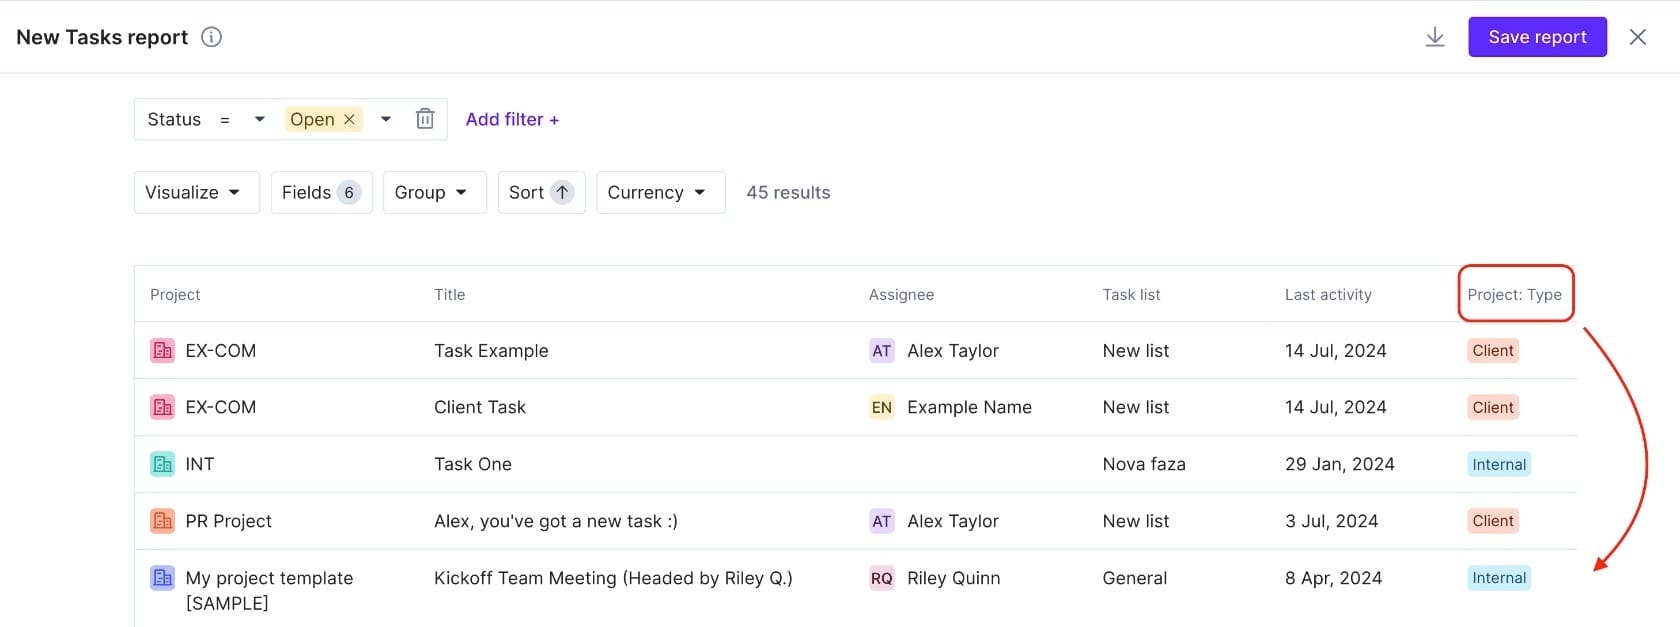Click the project icon in Client Task row
This screenshot has height=627, width=1680.
click(162, 407)
